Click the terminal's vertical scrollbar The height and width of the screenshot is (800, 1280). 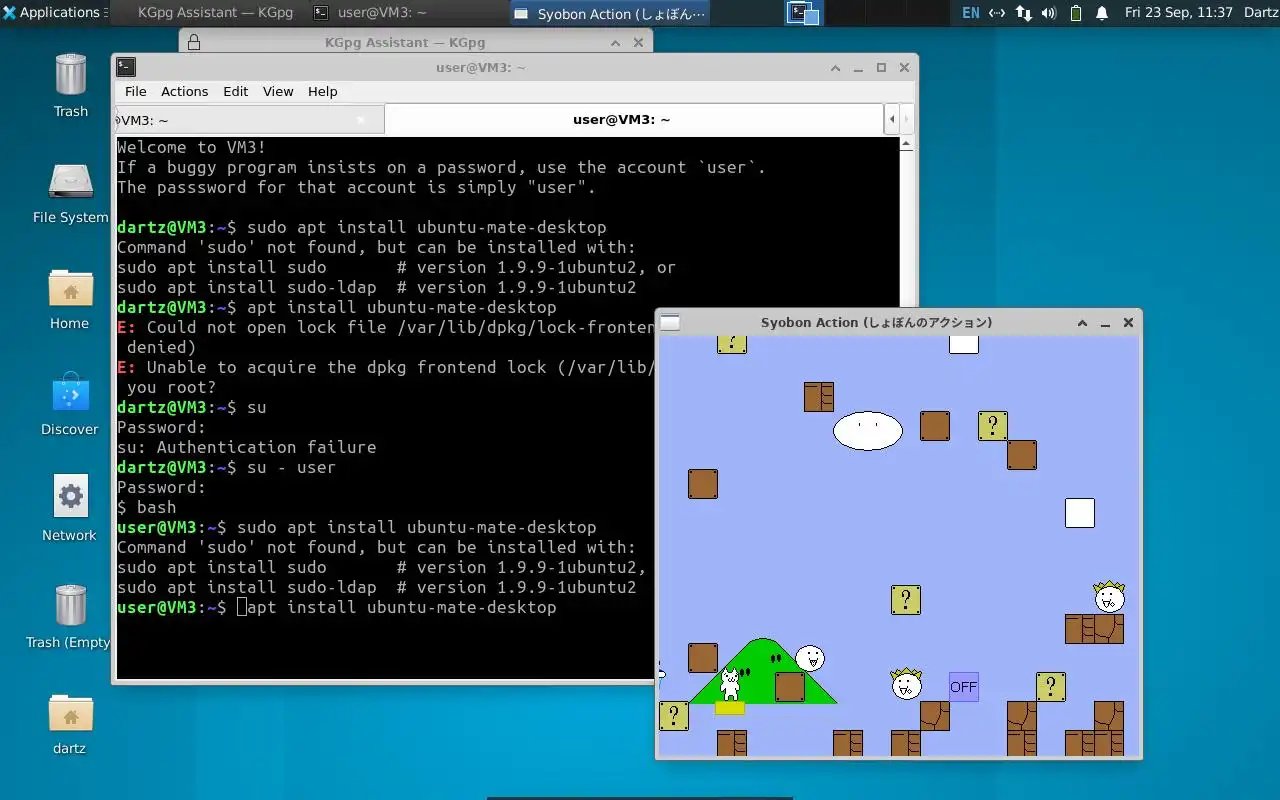coord(908,410)
